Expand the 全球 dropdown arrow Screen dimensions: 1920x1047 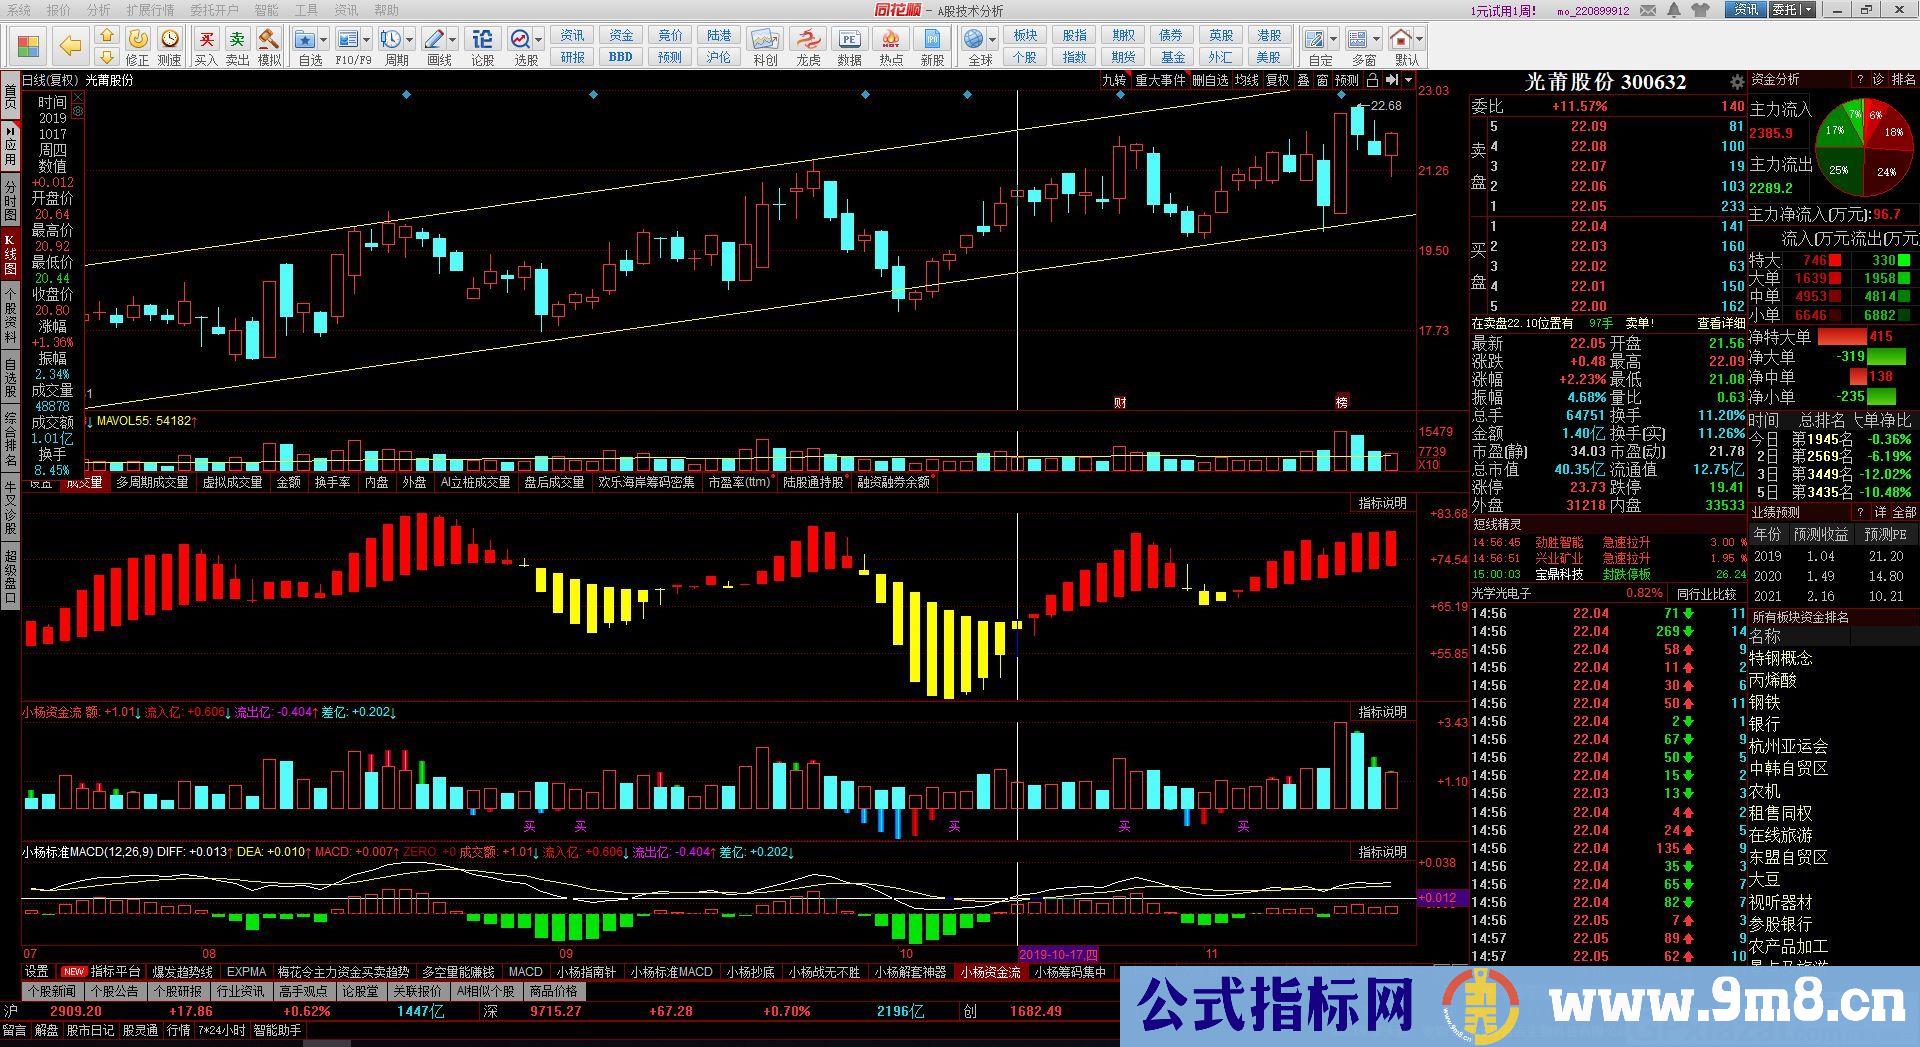(x=993, y=40)
